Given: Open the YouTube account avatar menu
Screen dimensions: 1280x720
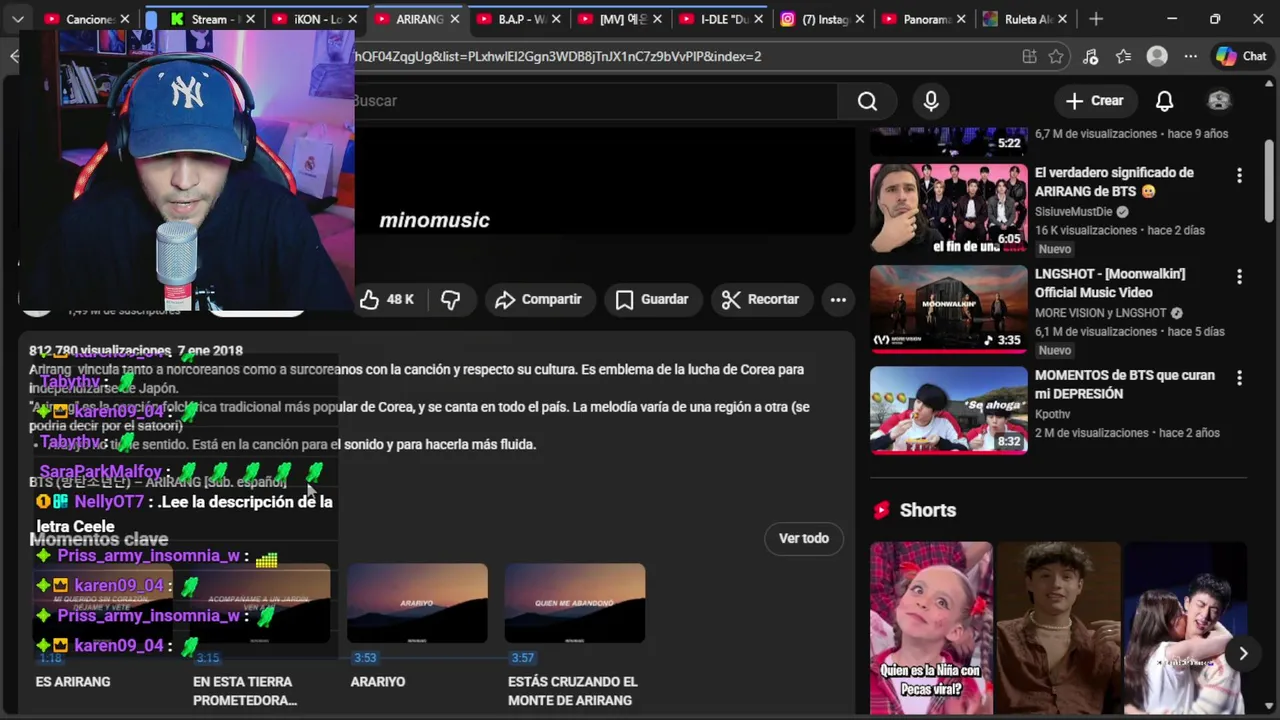Looking at the screenshot, I should coord(1219,101).
